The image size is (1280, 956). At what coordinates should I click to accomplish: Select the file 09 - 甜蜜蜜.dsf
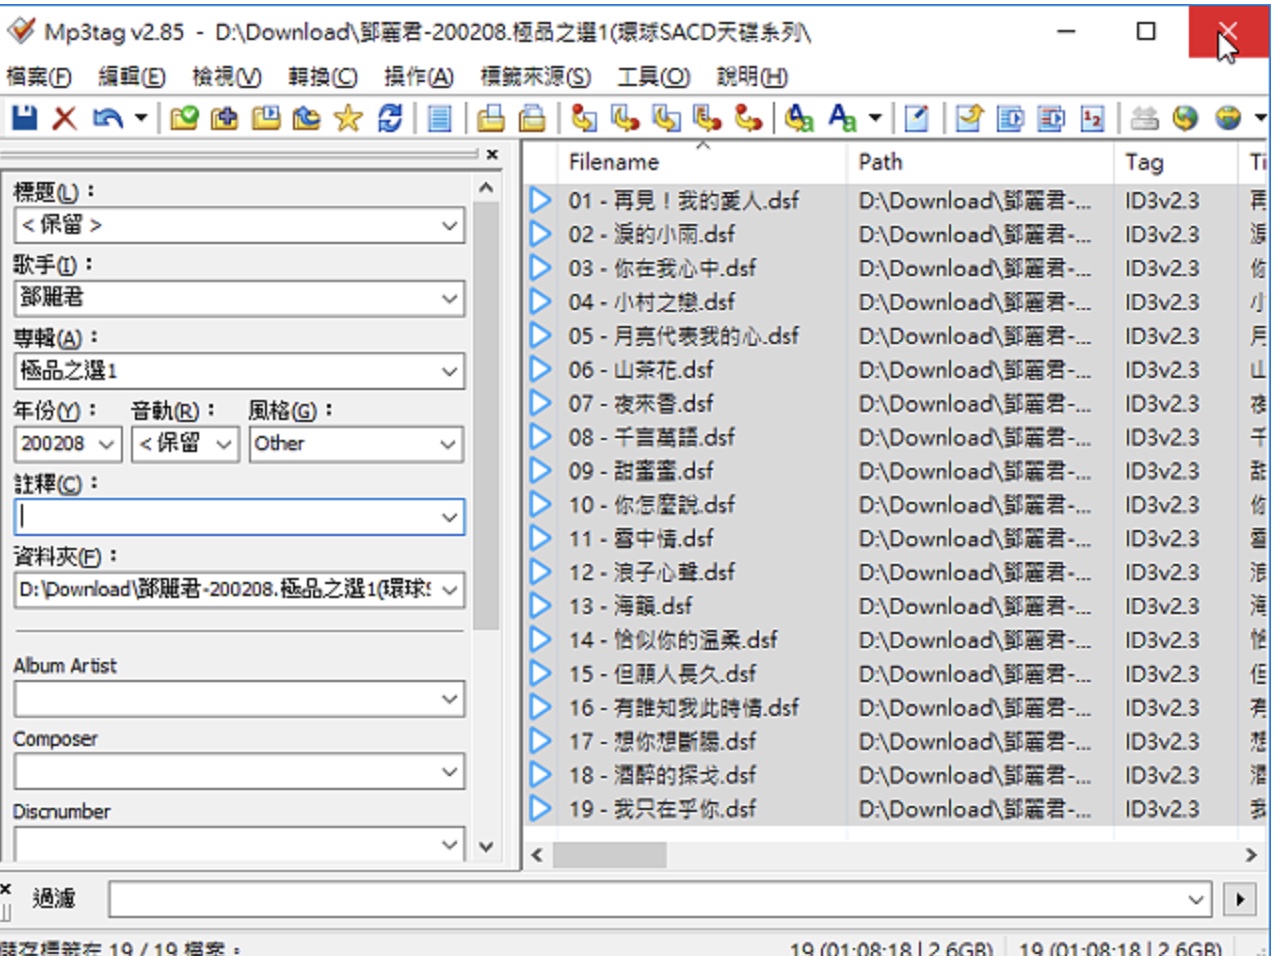[x=641, y=470]
